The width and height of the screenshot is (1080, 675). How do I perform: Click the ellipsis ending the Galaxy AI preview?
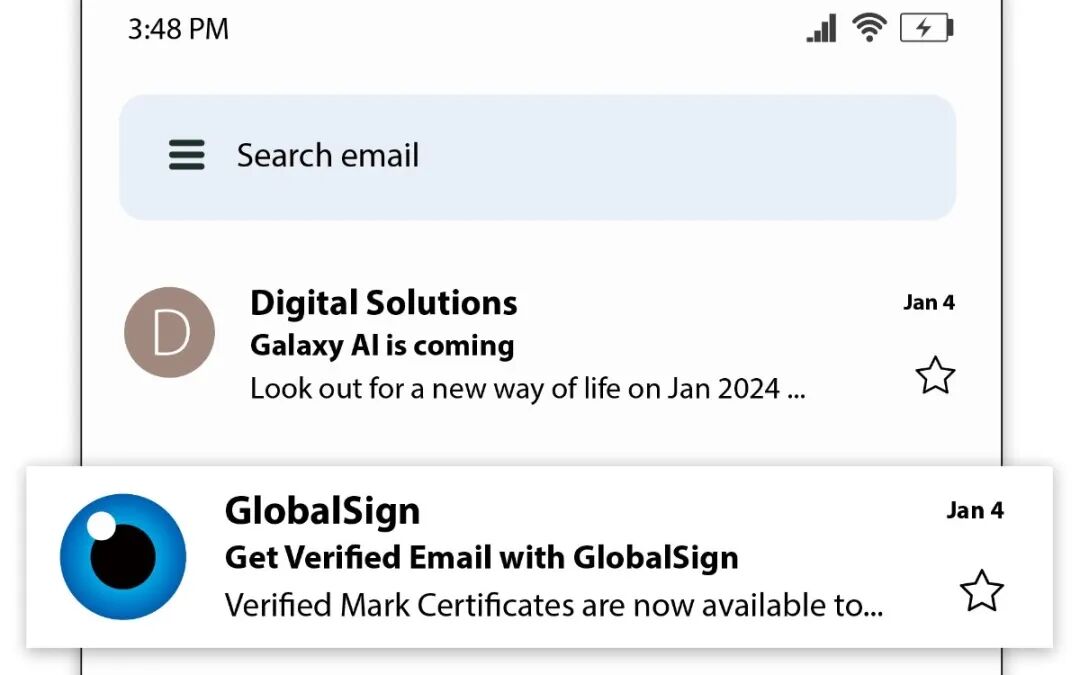click(795, 391)
